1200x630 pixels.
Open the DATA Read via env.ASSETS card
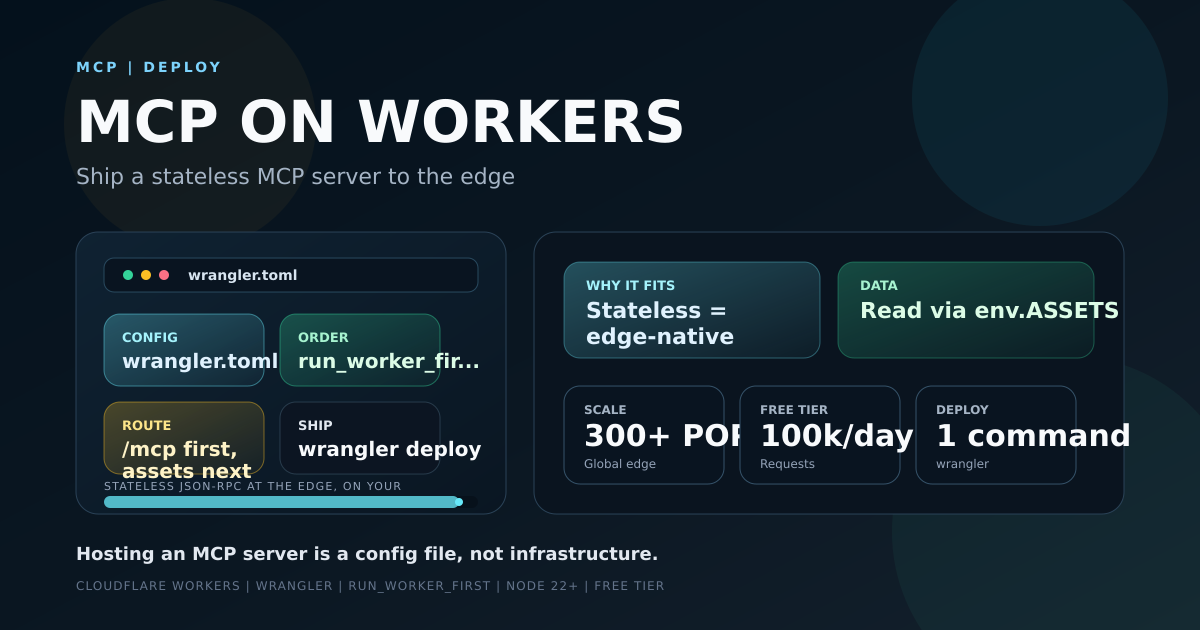pyautogui.click(x=966, y=310)
